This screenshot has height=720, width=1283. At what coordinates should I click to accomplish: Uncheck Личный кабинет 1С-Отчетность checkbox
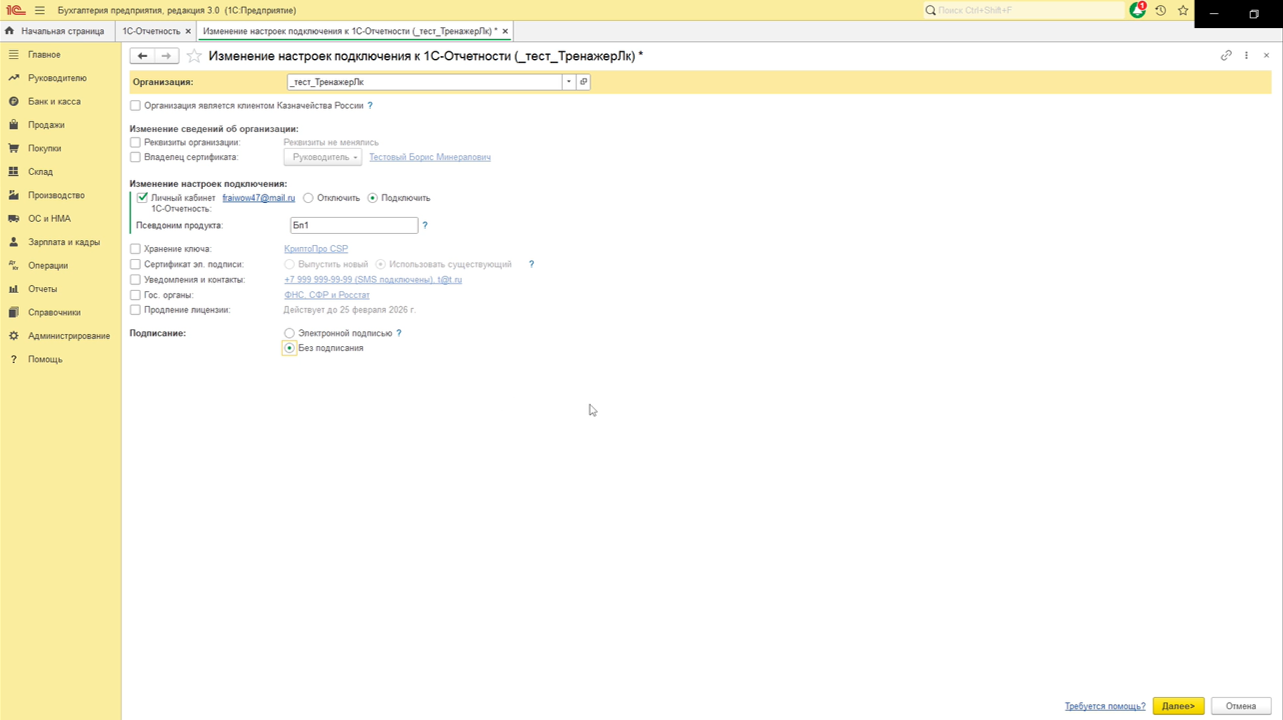tap(142, 198)
